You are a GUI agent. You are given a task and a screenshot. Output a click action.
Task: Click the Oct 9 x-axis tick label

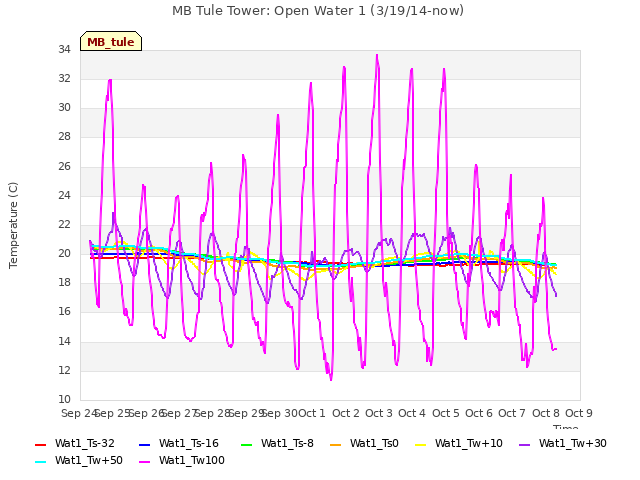coord(579,413)
